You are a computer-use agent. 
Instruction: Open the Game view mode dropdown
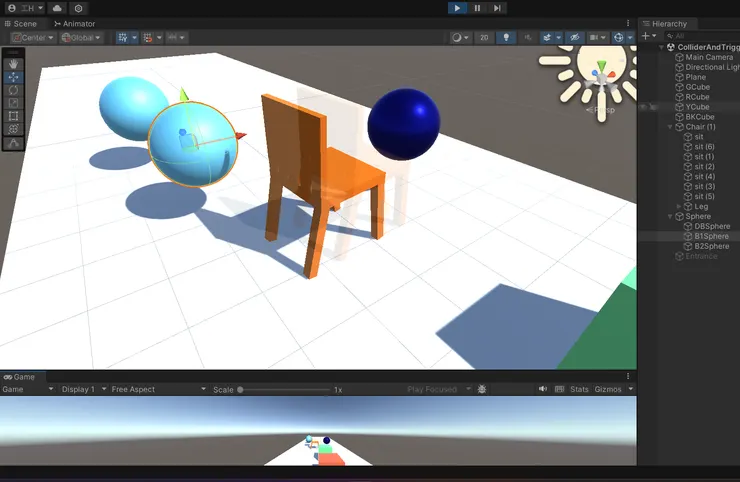pyautogui.click(x=27, y=389)
